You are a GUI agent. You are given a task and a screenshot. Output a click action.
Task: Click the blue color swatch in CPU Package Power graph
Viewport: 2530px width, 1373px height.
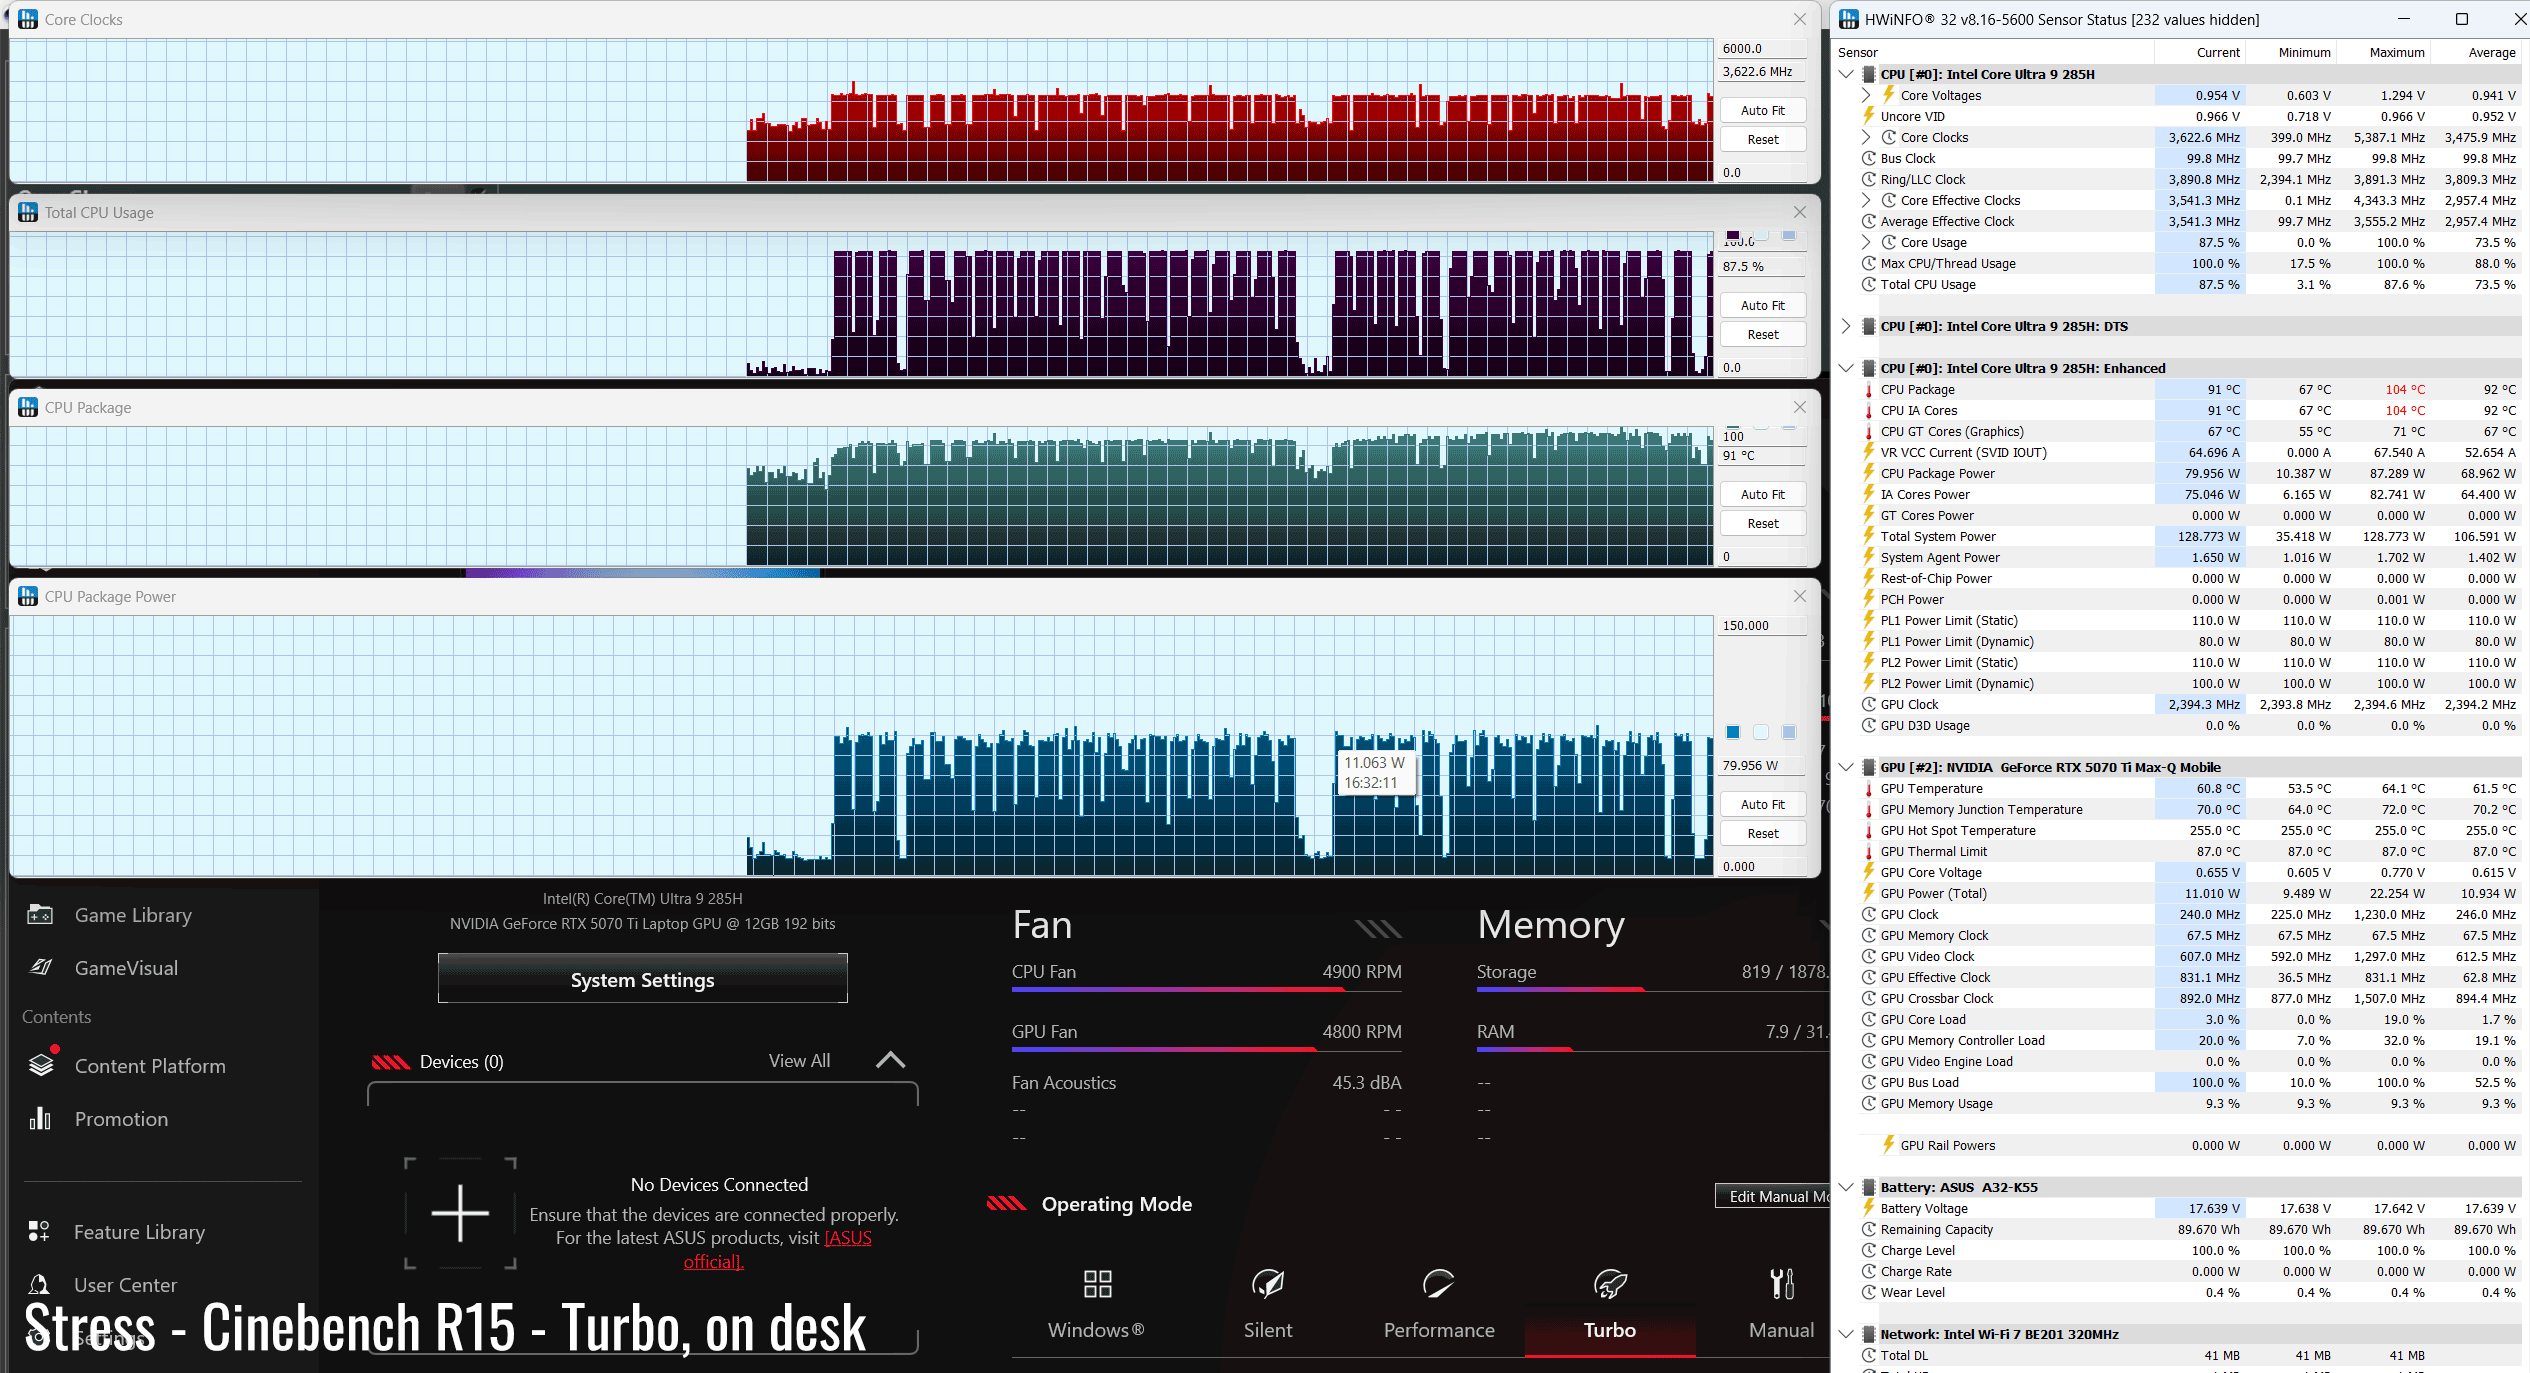click(1733, 732)
